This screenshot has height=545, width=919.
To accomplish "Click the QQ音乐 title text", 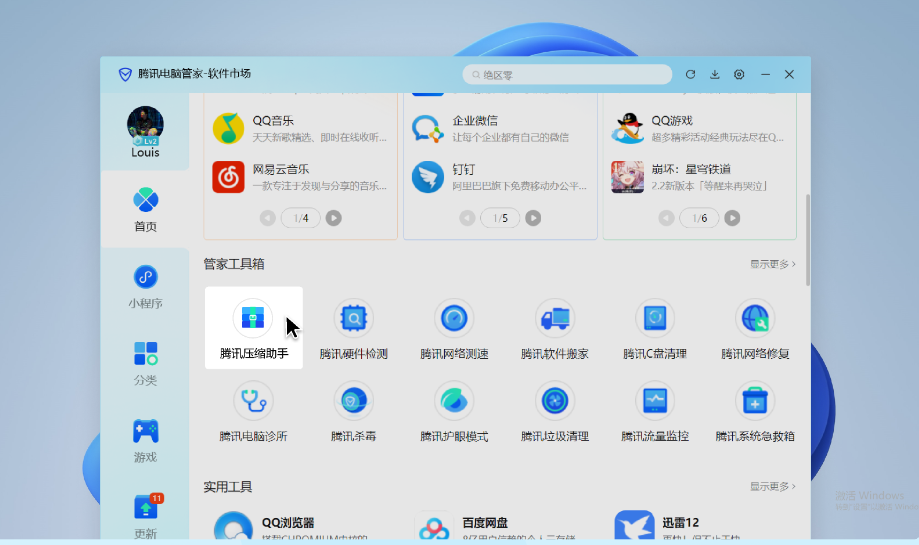I will pos(273,121).
